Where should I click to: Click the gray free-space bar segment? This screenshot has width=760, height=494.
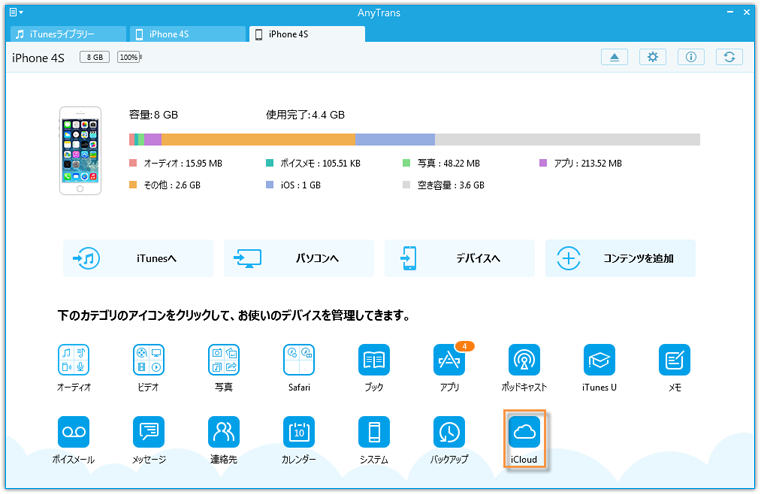(x=567, y=140)
